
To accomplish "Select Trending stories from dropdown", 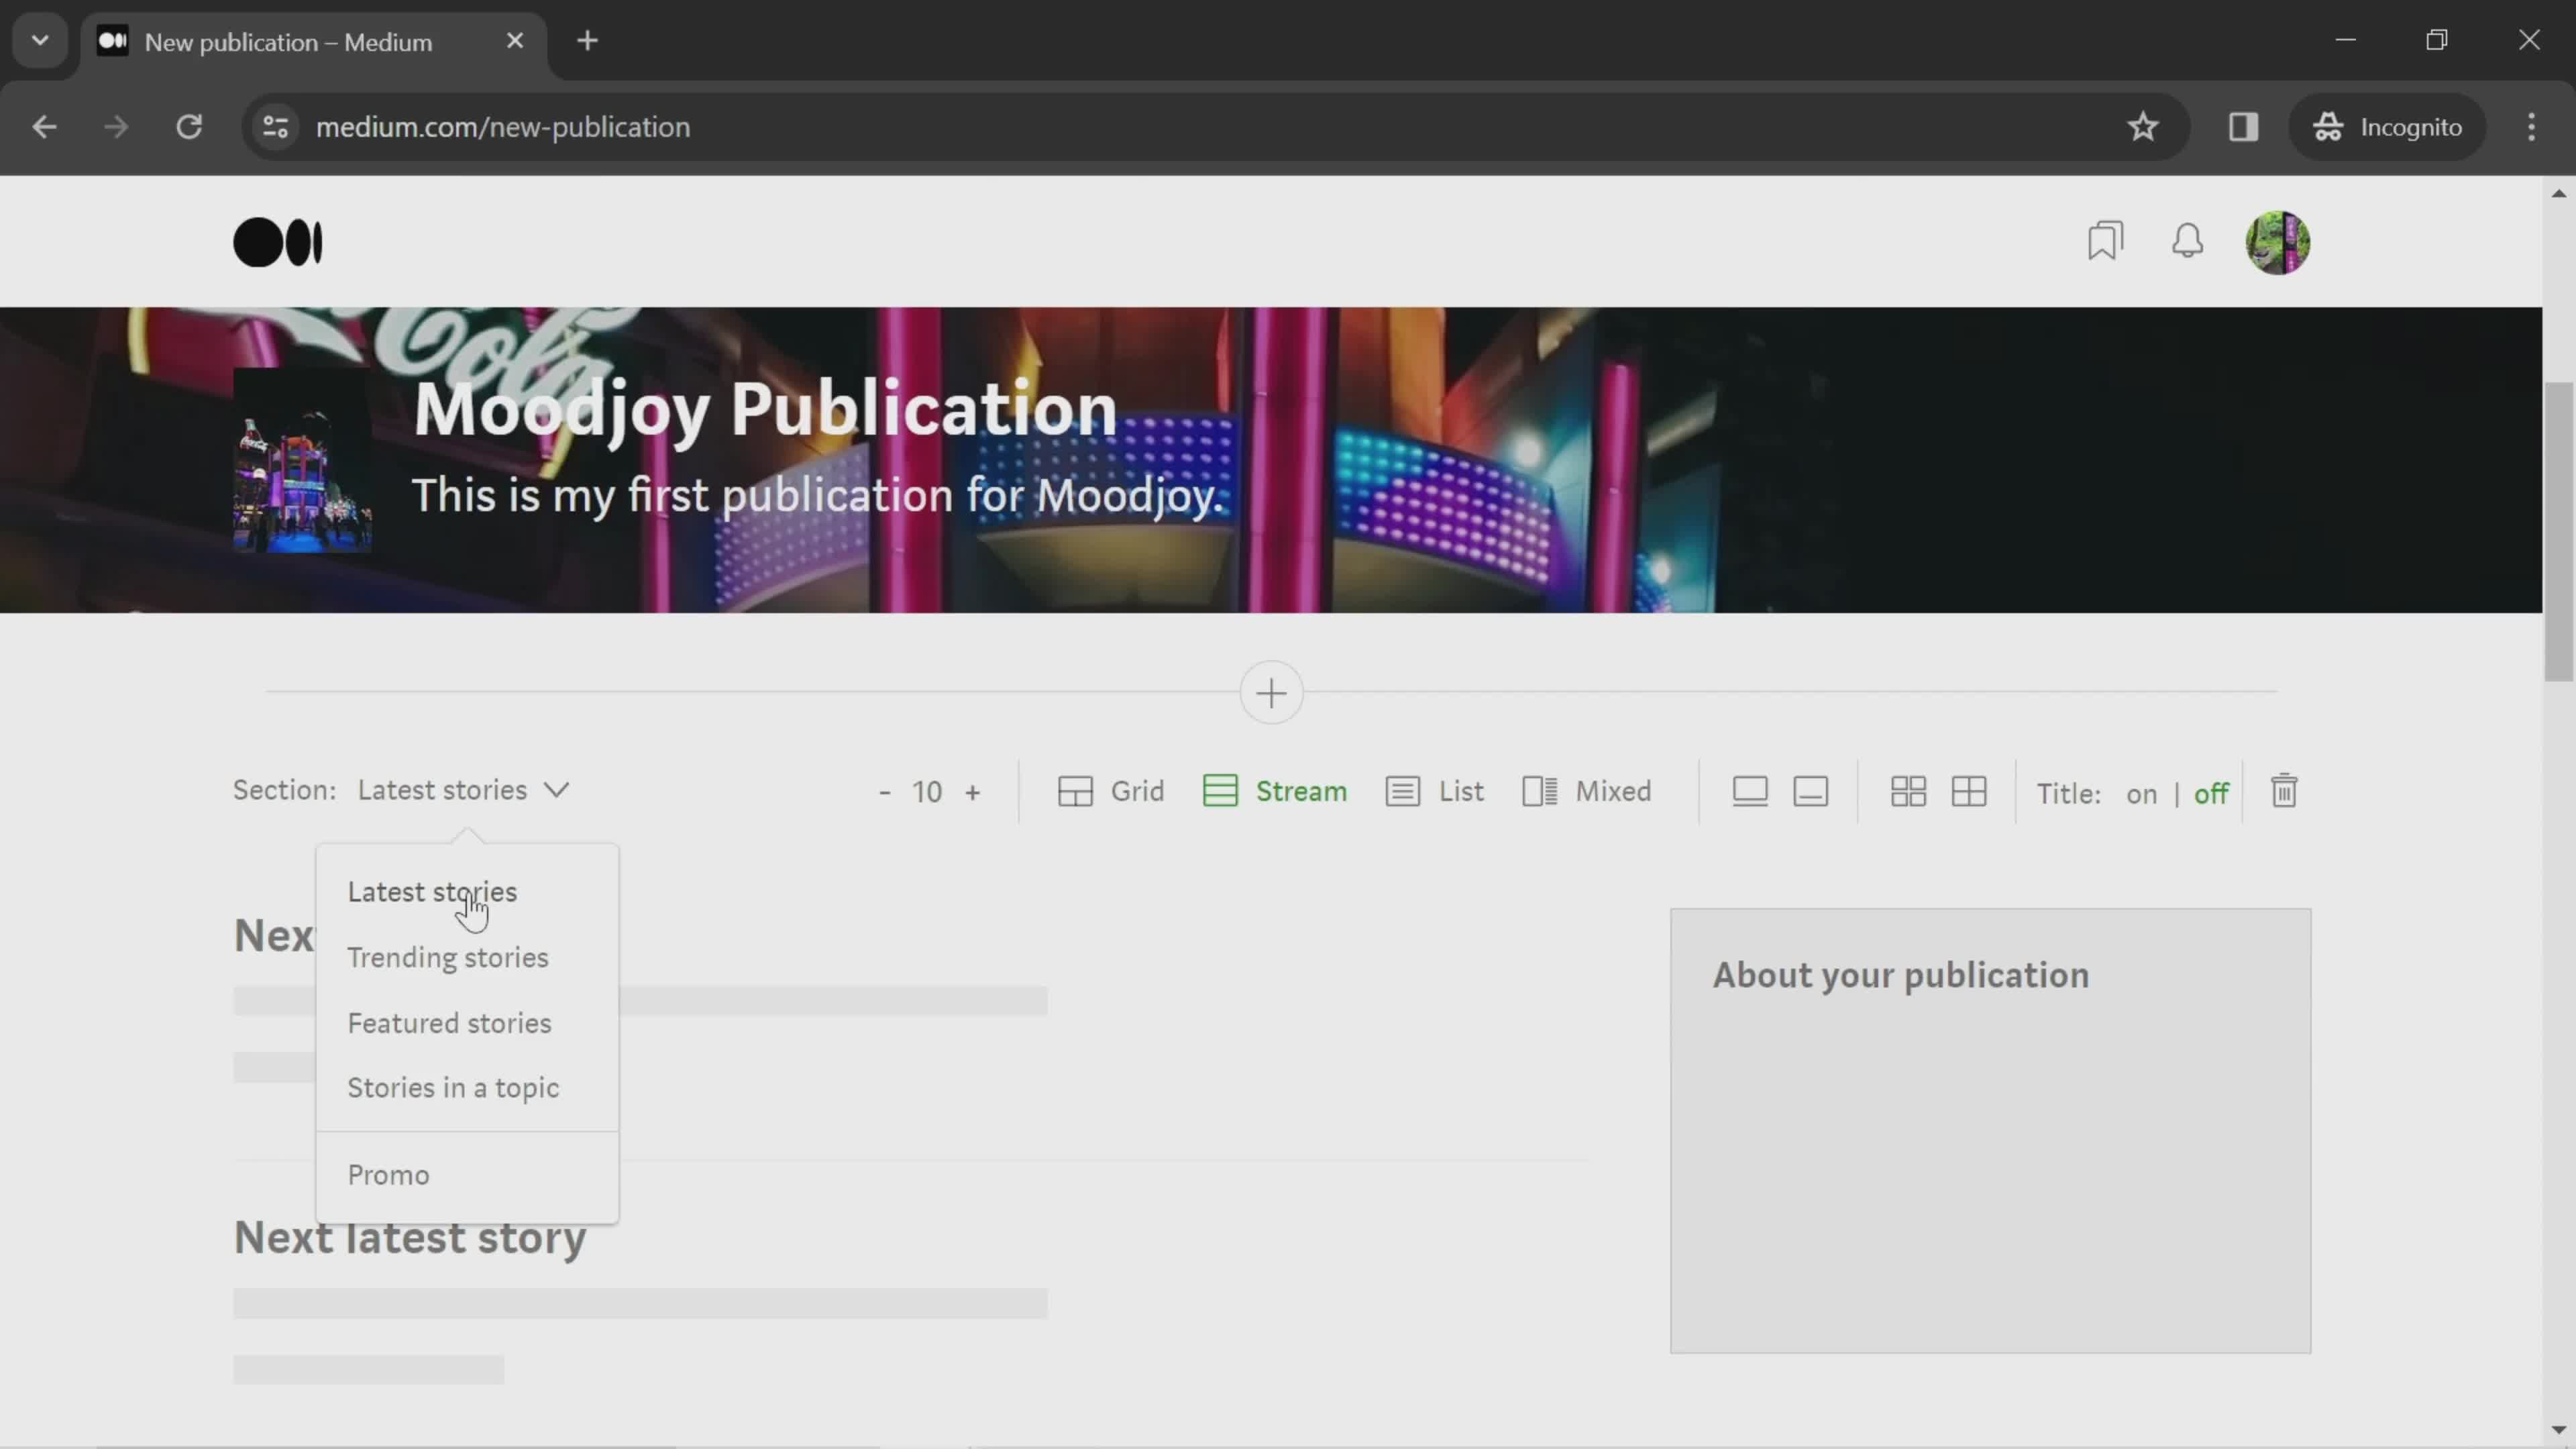I will (447, 957).
